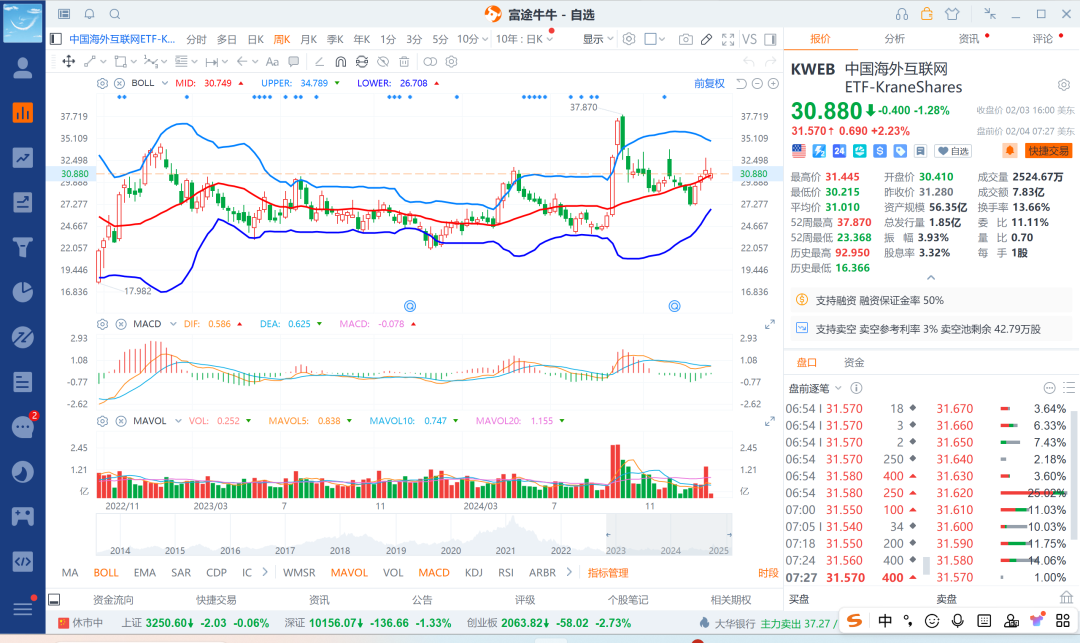Open the messages chat icon with badge

(x=23, y=427)
